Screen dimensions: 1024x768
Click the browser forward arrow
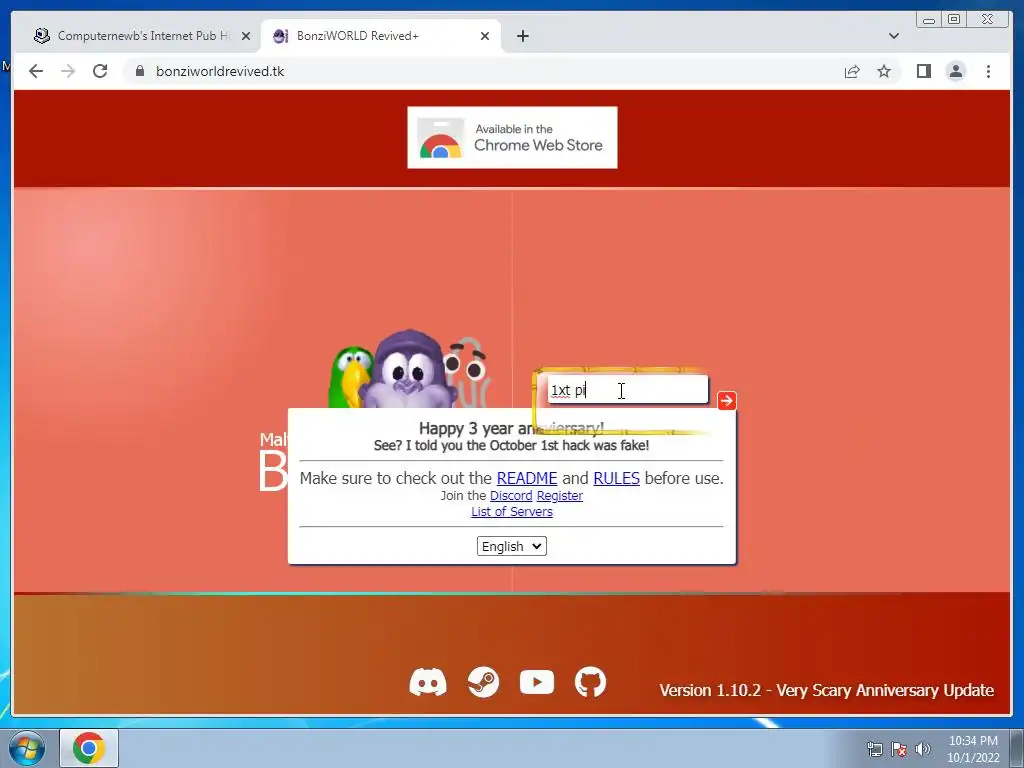(68, 71)
